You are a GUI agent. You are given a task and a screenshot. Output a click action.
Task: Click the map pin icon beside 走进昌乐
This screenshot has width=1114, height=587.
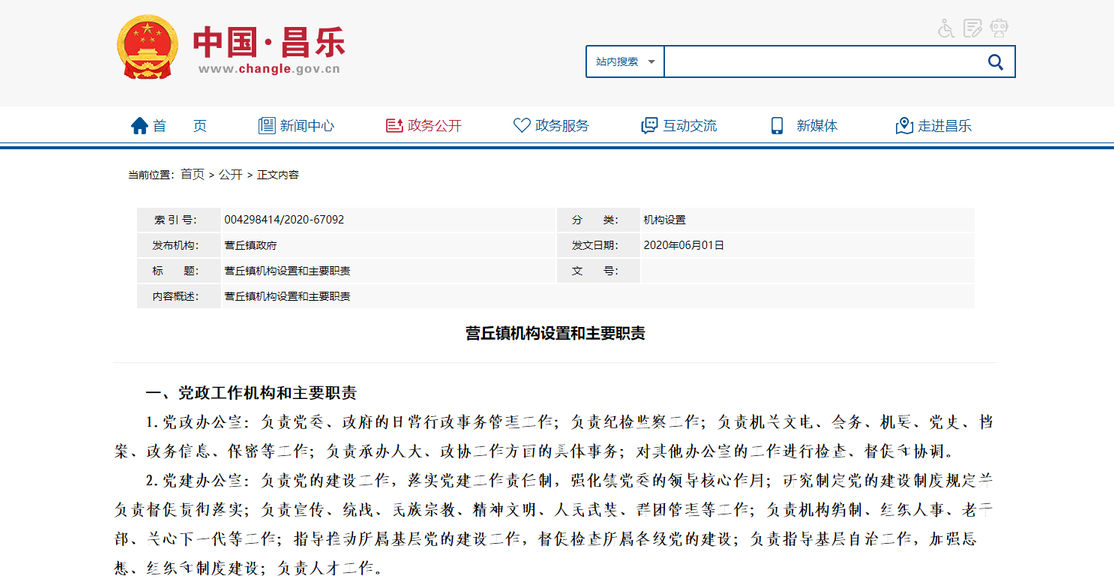pyautogui.click(x=904, y=126)
